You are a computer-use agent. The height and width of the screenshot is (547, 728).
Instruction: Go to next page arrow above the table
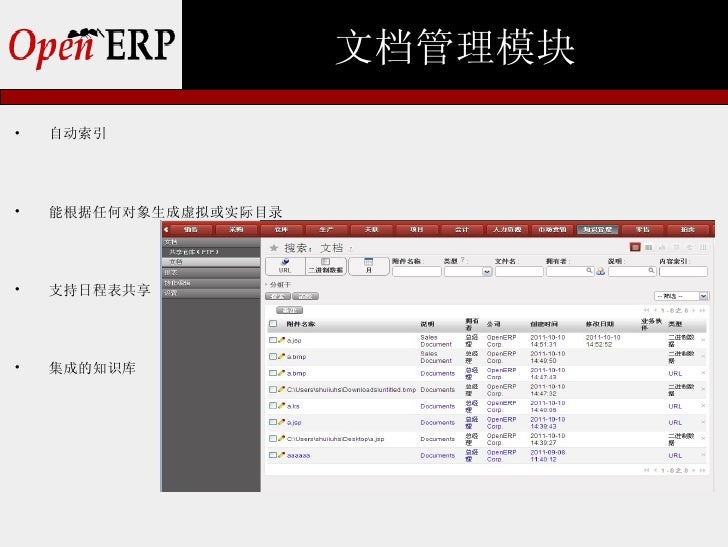click(694, 310)
